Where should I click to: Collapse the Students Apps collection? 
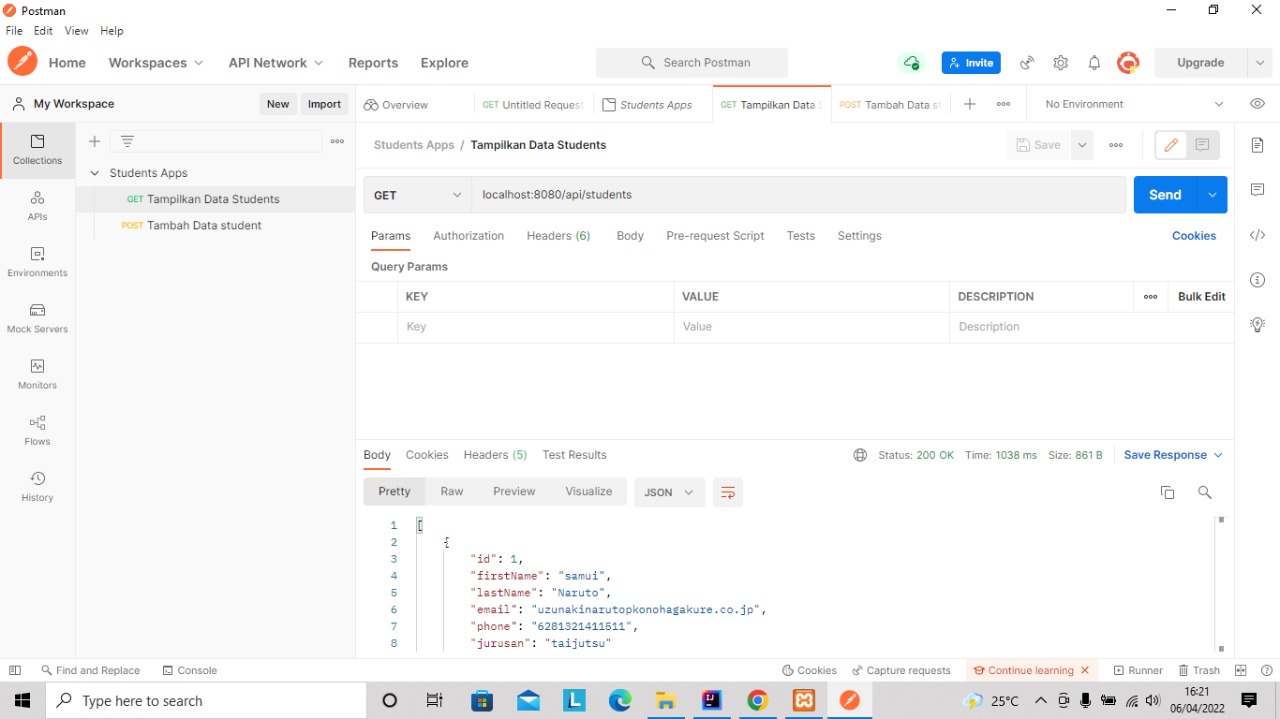click(93, 172)
